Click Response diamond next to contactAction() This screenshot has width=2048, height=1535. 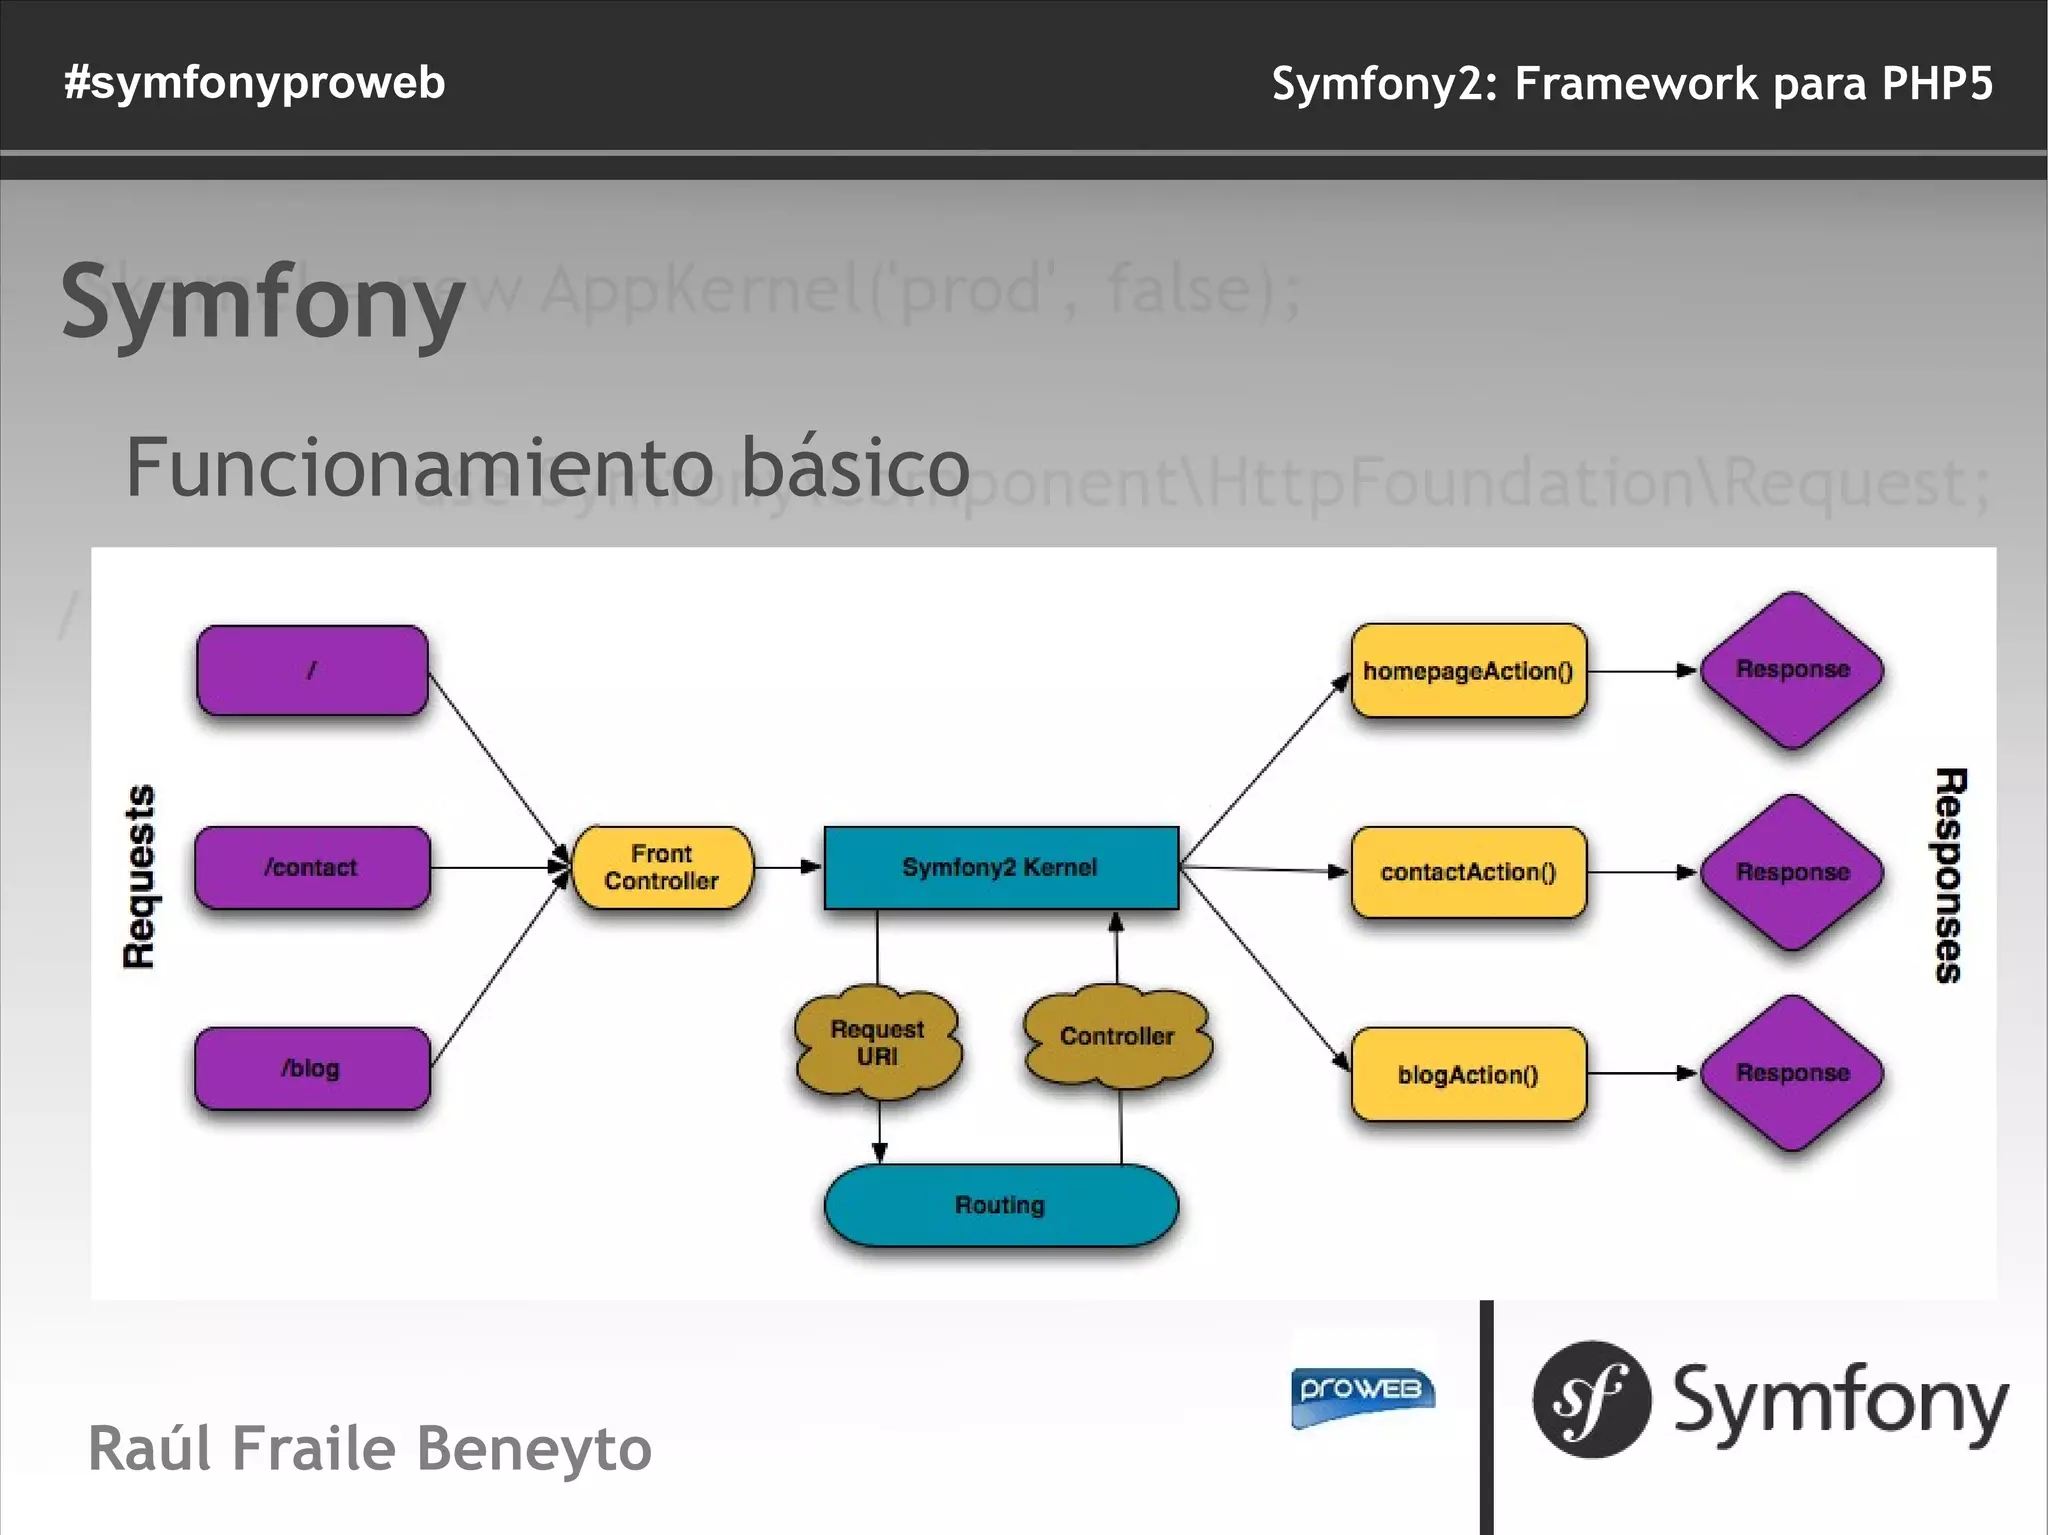click(x=1793, y=872)
